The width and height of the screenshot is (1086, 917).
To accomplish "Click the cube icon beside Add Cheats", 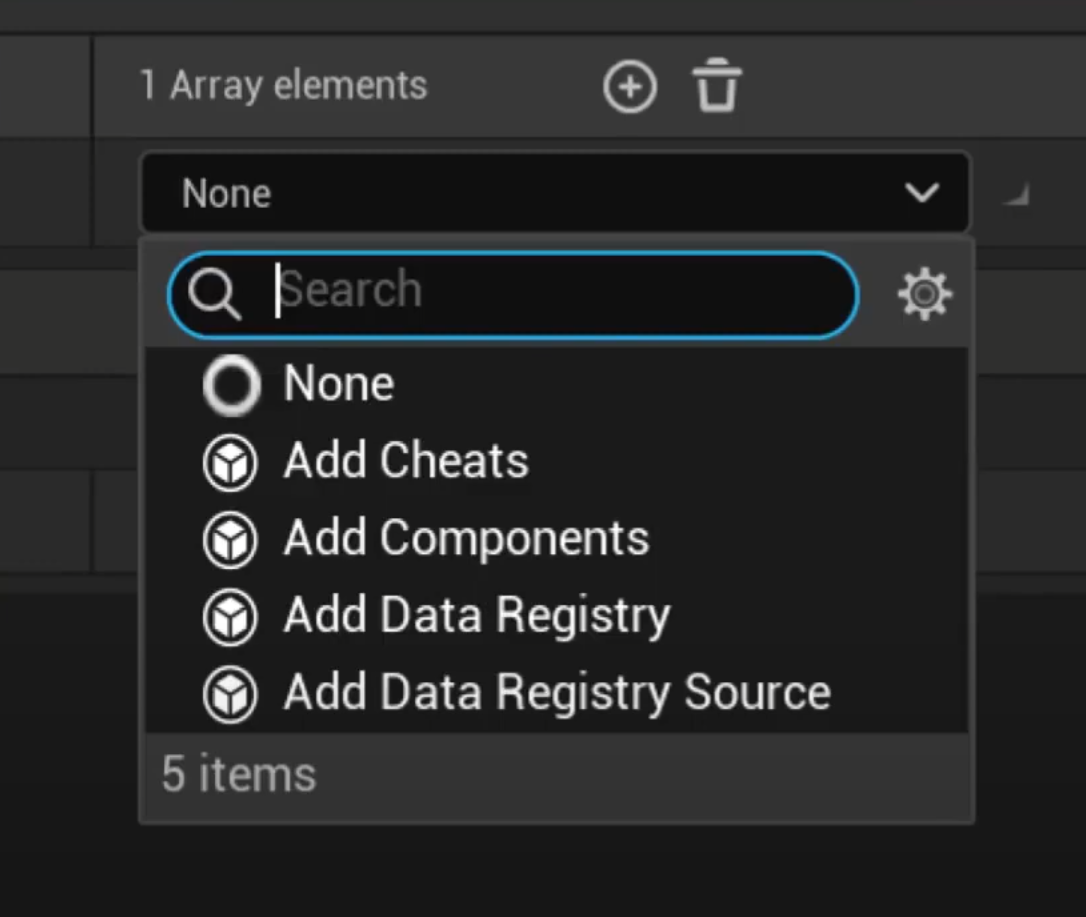I will [x=231, y=463].
